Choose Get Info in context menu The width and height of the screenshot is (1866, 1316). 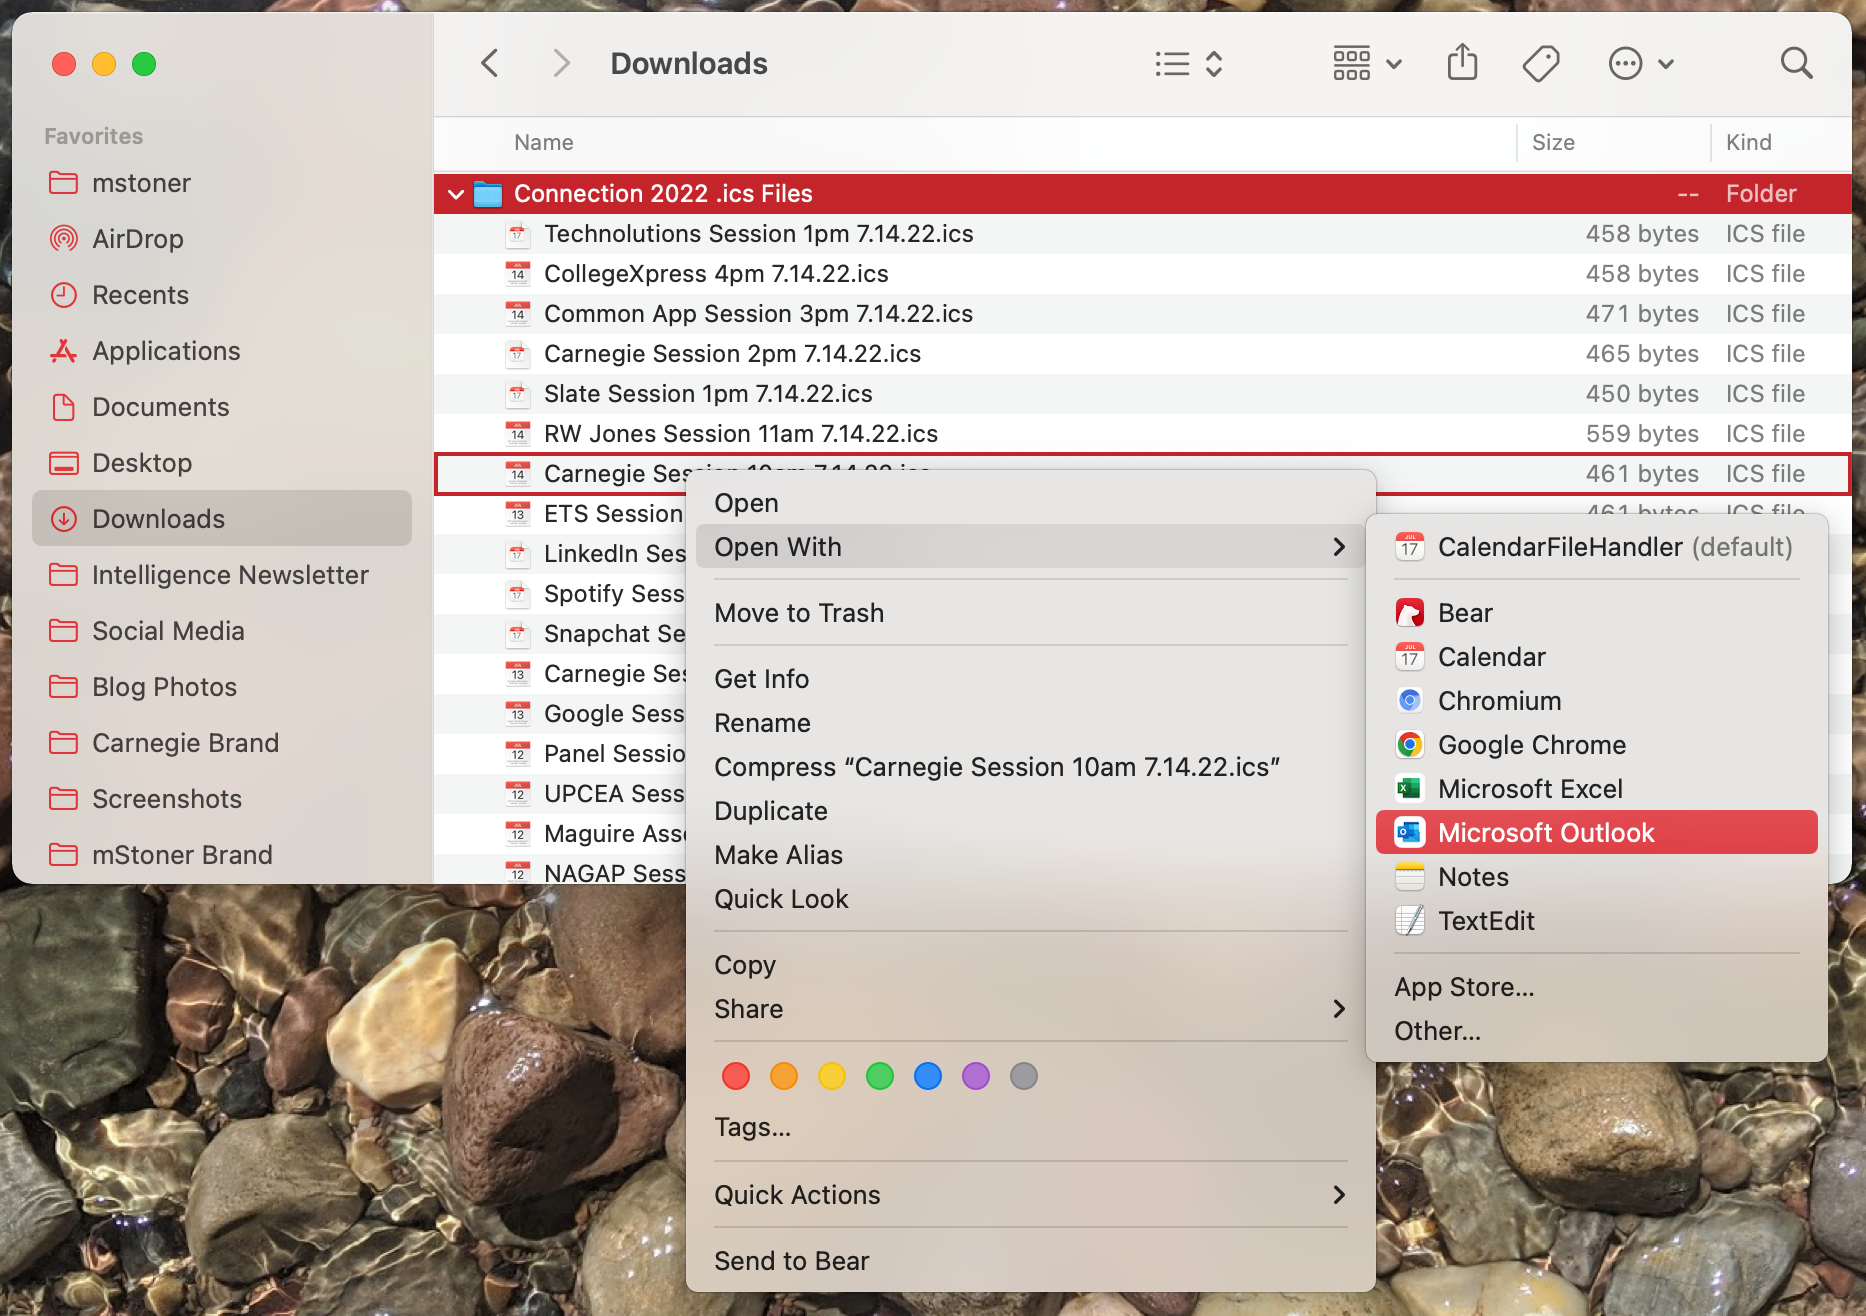click(1030, 679)
